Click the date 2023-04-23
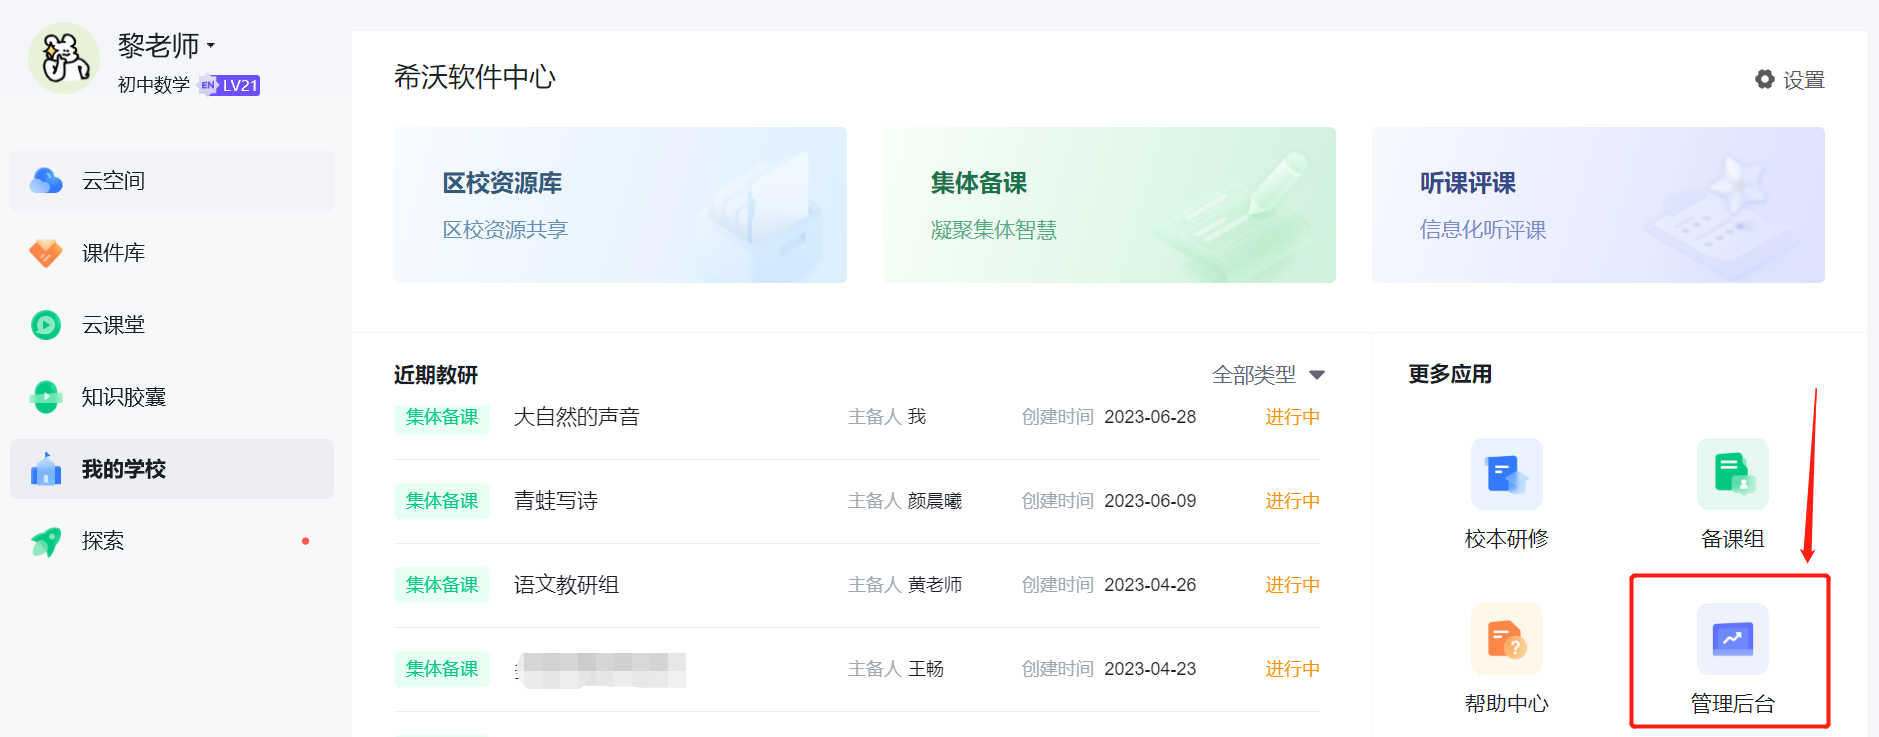Viewport: 1879px width, 737px height. [x=1150, y=669]
